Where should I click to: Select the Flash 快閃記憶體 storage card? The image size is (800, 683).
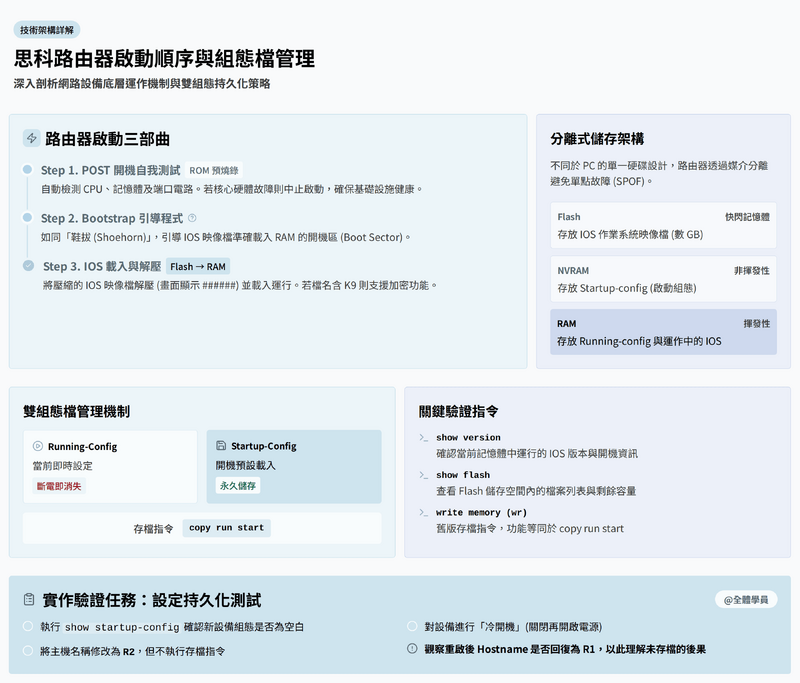click(x=663, y=225)
